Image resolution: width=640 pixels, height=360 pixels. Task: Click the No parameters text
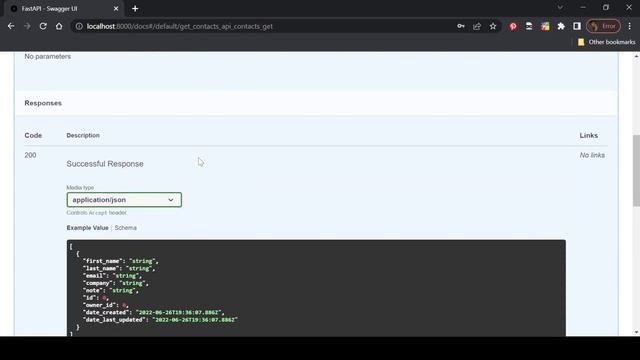(47, 56)
